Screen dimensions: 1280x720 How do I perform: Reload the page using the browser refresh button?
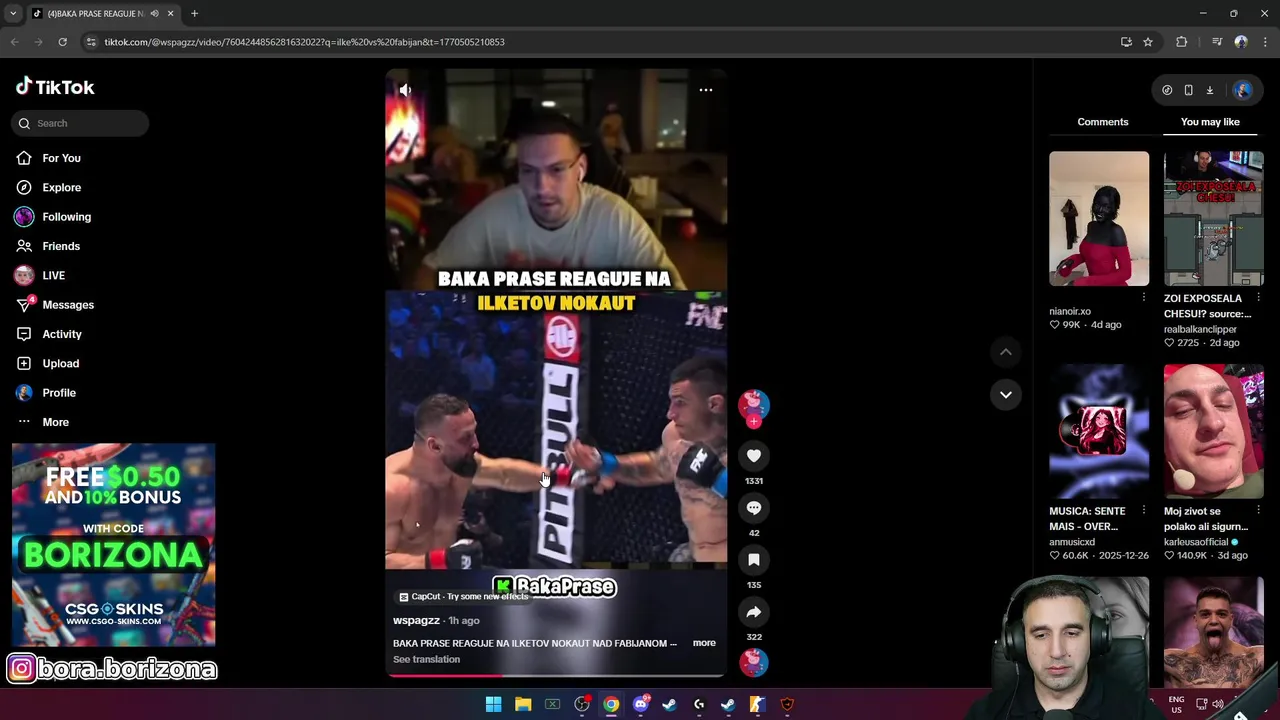[x=62, y=42]
